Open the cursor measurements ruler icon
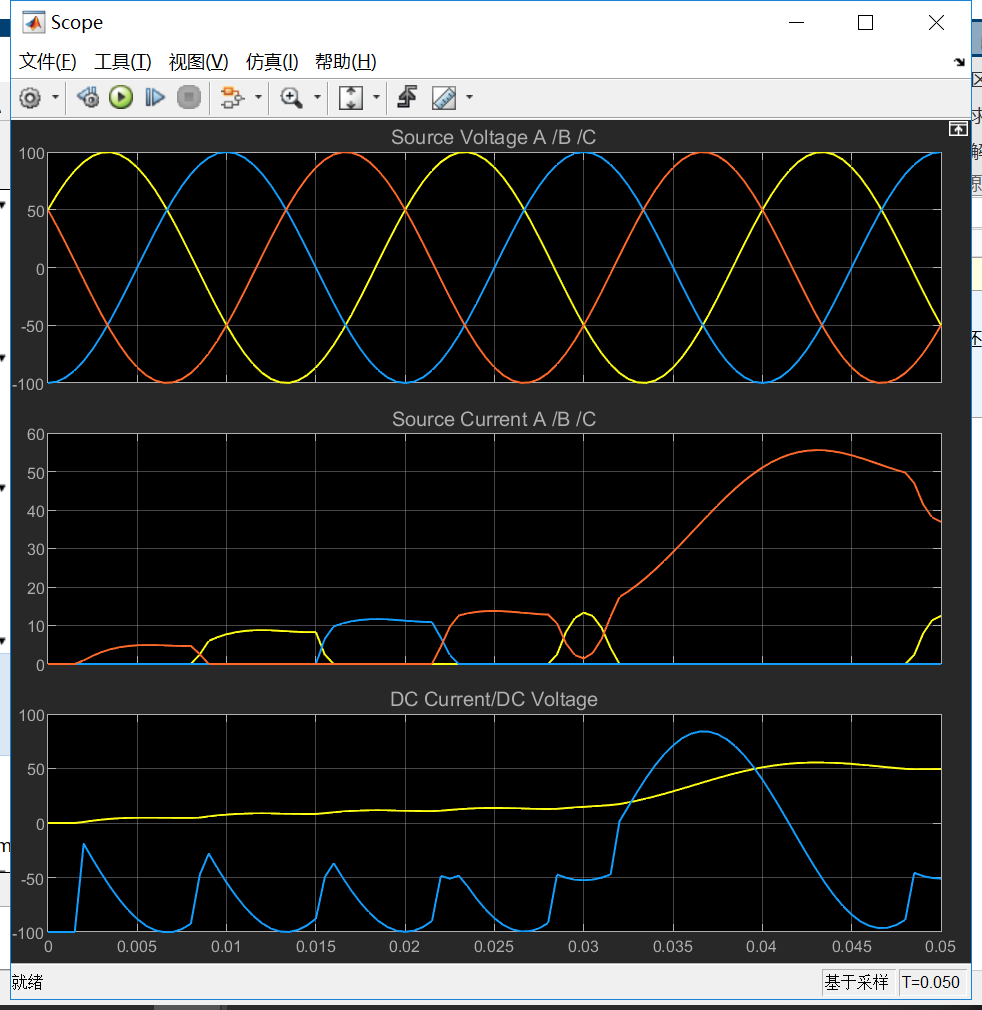This screenshot has width=982, height=1010. click(444, 97)
